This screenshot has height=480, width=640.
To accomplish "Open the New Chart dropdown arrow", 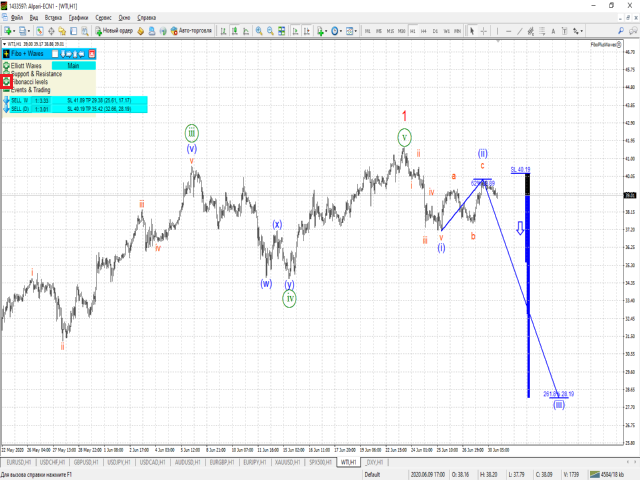I will [x=14, y=31].
